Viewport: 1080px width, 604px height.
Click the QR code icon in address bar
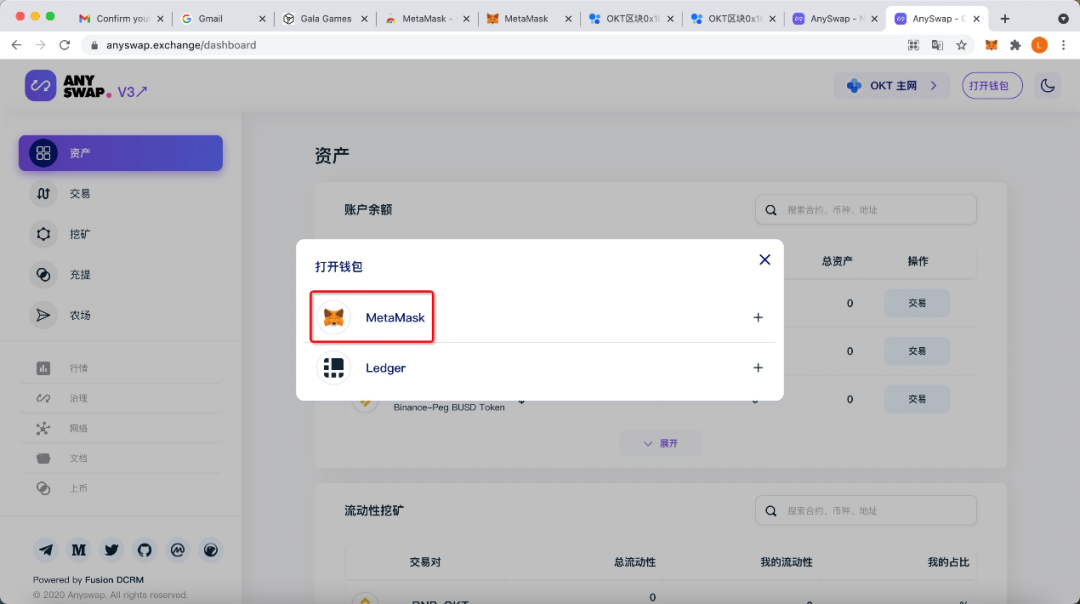pyautogui.click(x=913, y=45)
